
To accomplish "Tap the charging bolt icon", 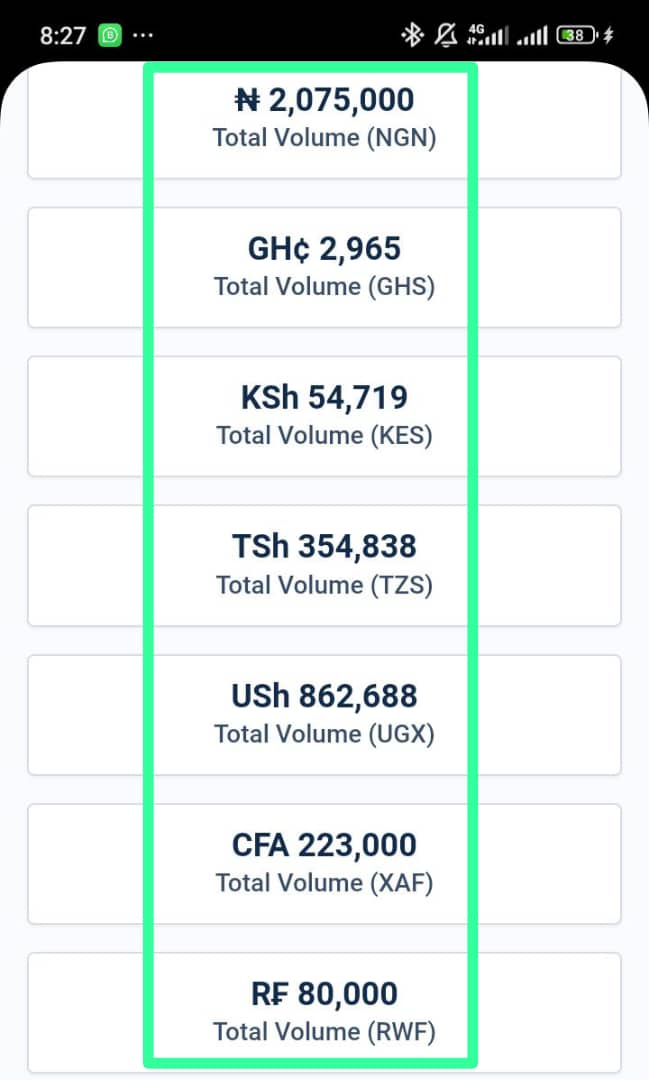I will click(x=608, y=34).
